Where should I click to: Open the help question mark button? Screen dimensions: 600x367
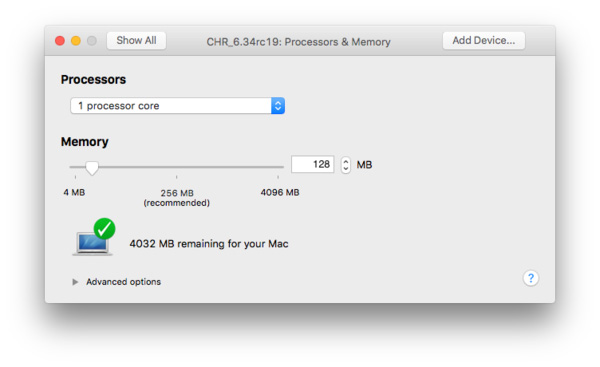pos(531,278)
